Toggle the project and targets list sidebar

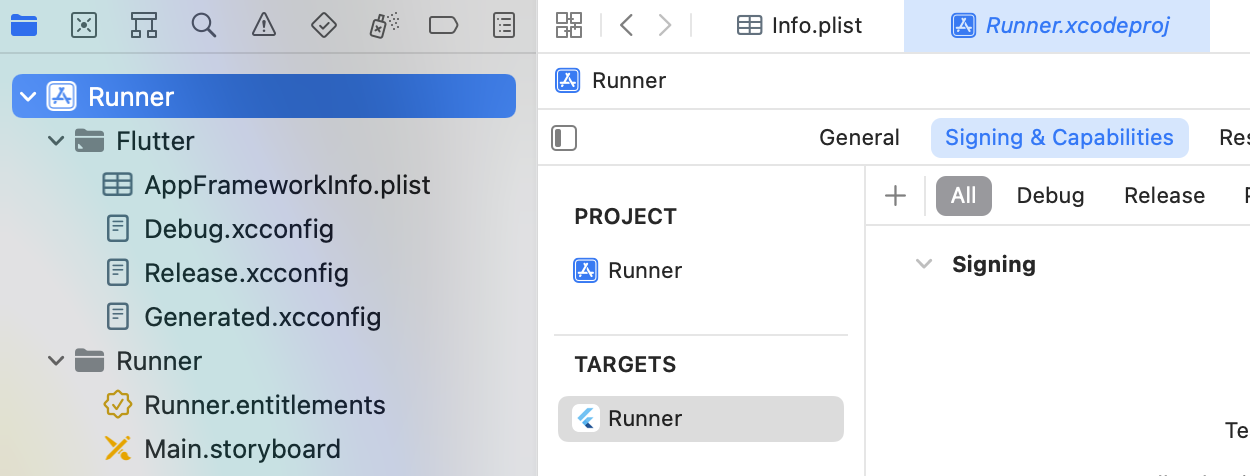(565, 138)
